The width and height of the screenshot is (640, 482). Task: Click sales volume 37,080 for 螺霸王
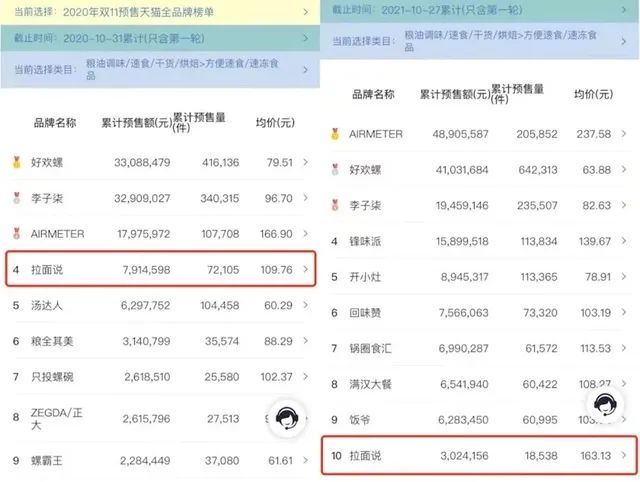[x=222, y=461]
